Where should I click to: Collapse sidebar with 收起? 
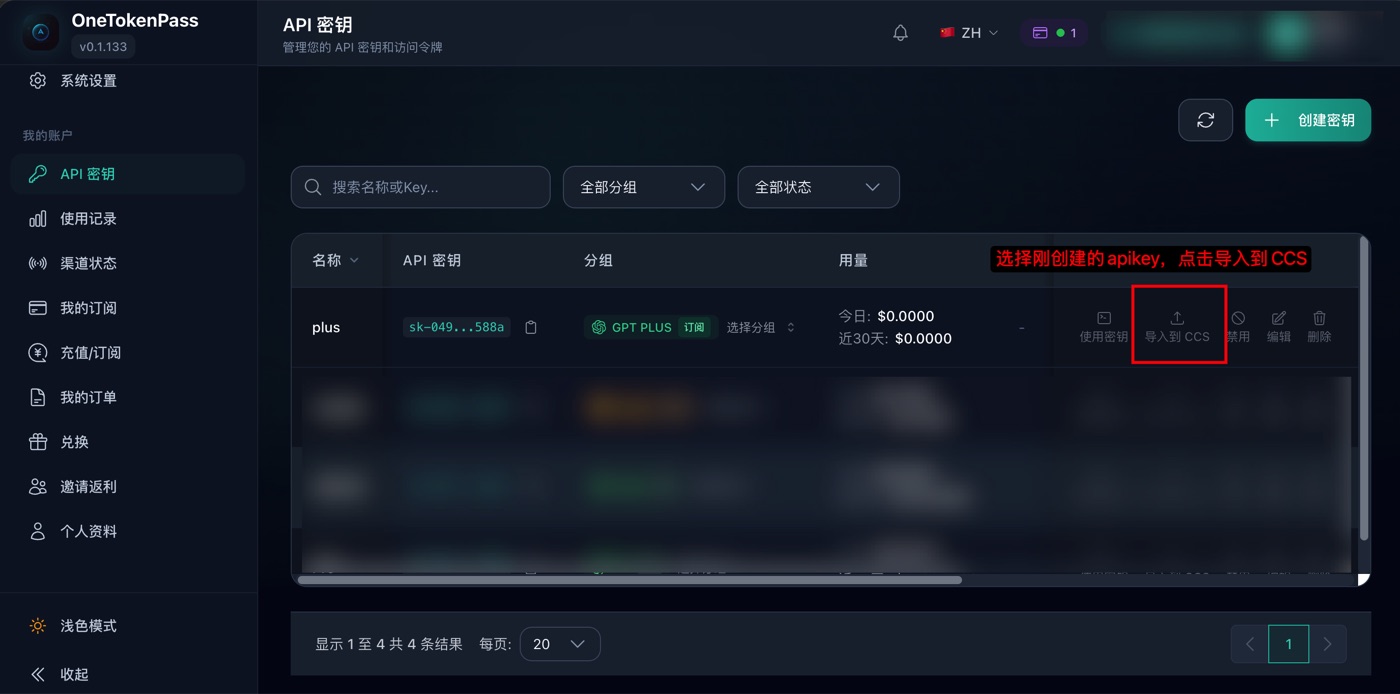tap(128, 674)
